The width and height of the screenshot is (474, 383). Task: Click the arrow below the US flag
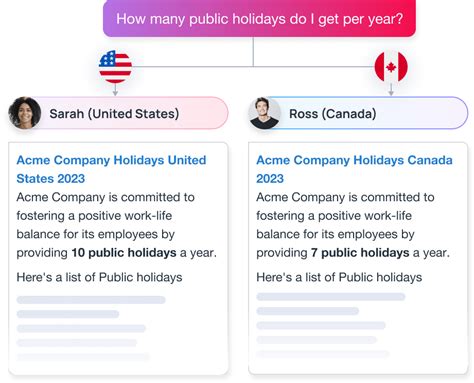115,90
